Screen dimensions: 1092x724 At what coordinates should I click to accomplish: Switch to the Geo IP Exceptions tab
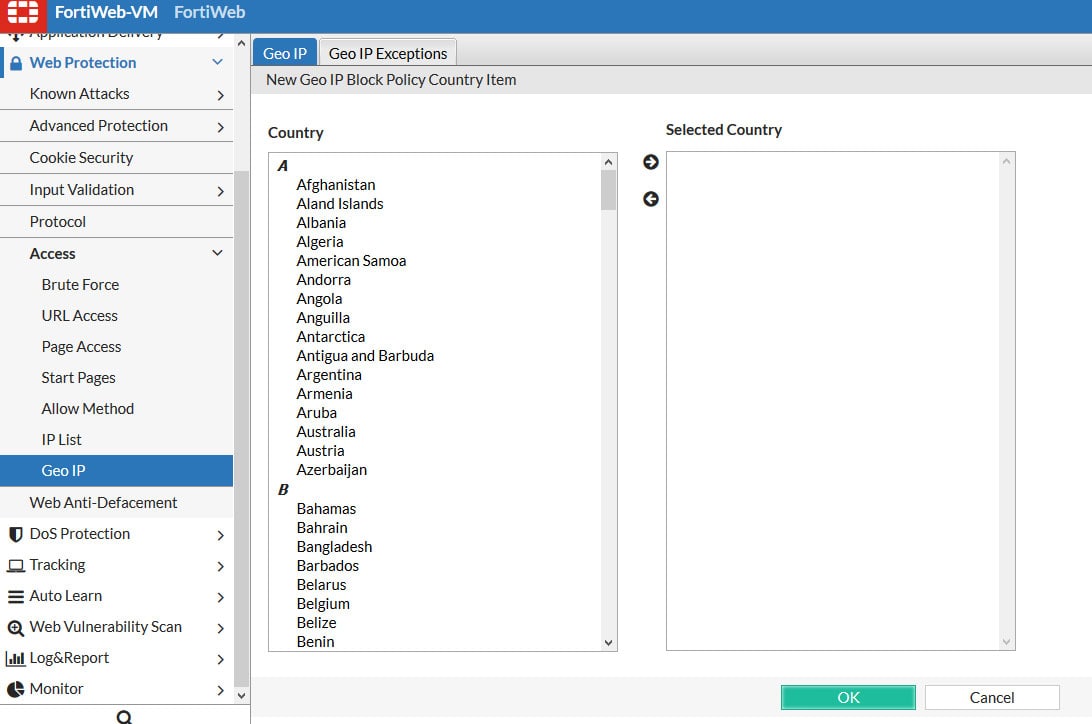[387, 51]
